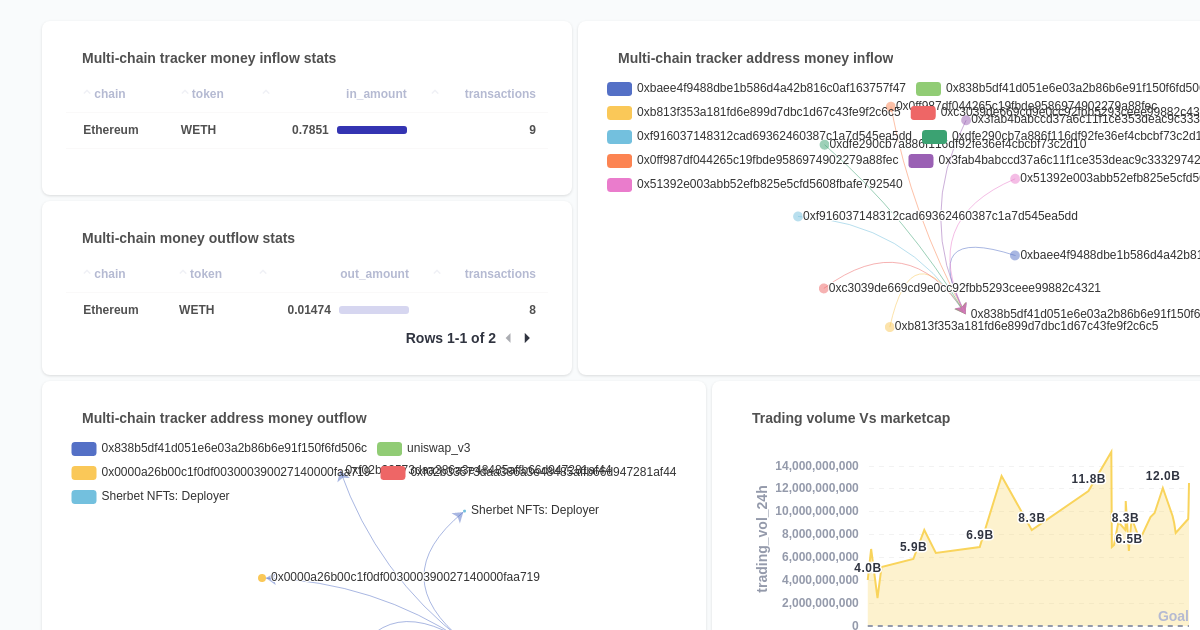
Task: Toggle visibility of Sherbet NFTs: Deployer legend entry
Action: point(84,497)
